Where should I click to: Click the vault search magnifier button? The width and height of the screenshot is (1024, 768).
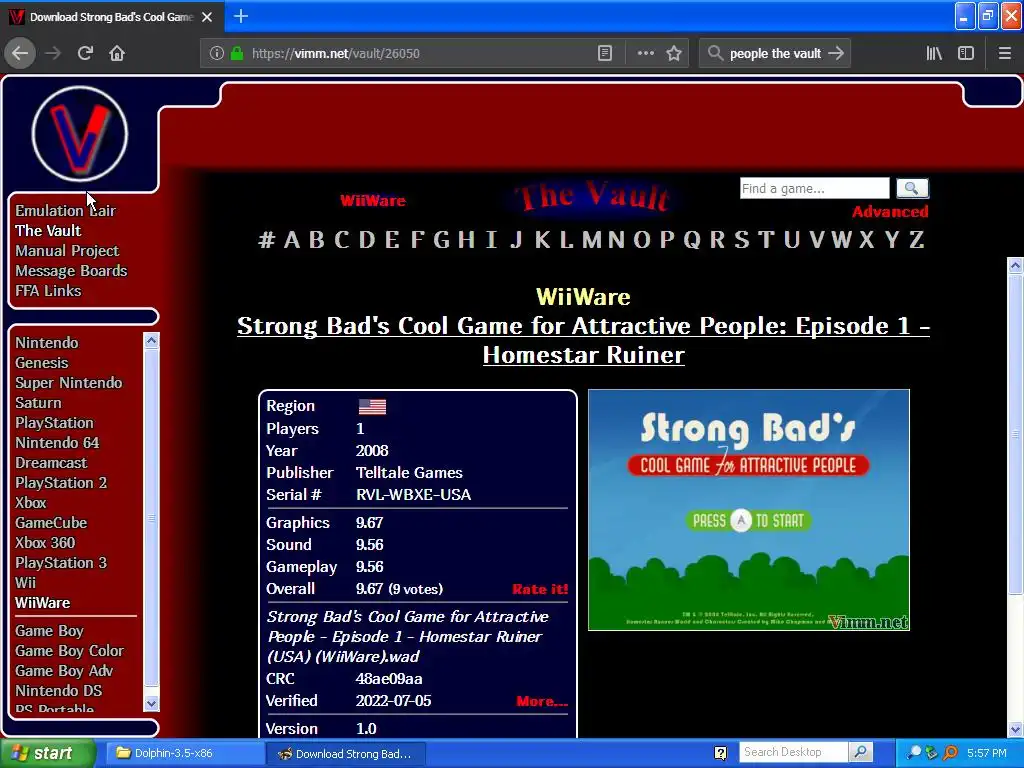coord(912,189)
